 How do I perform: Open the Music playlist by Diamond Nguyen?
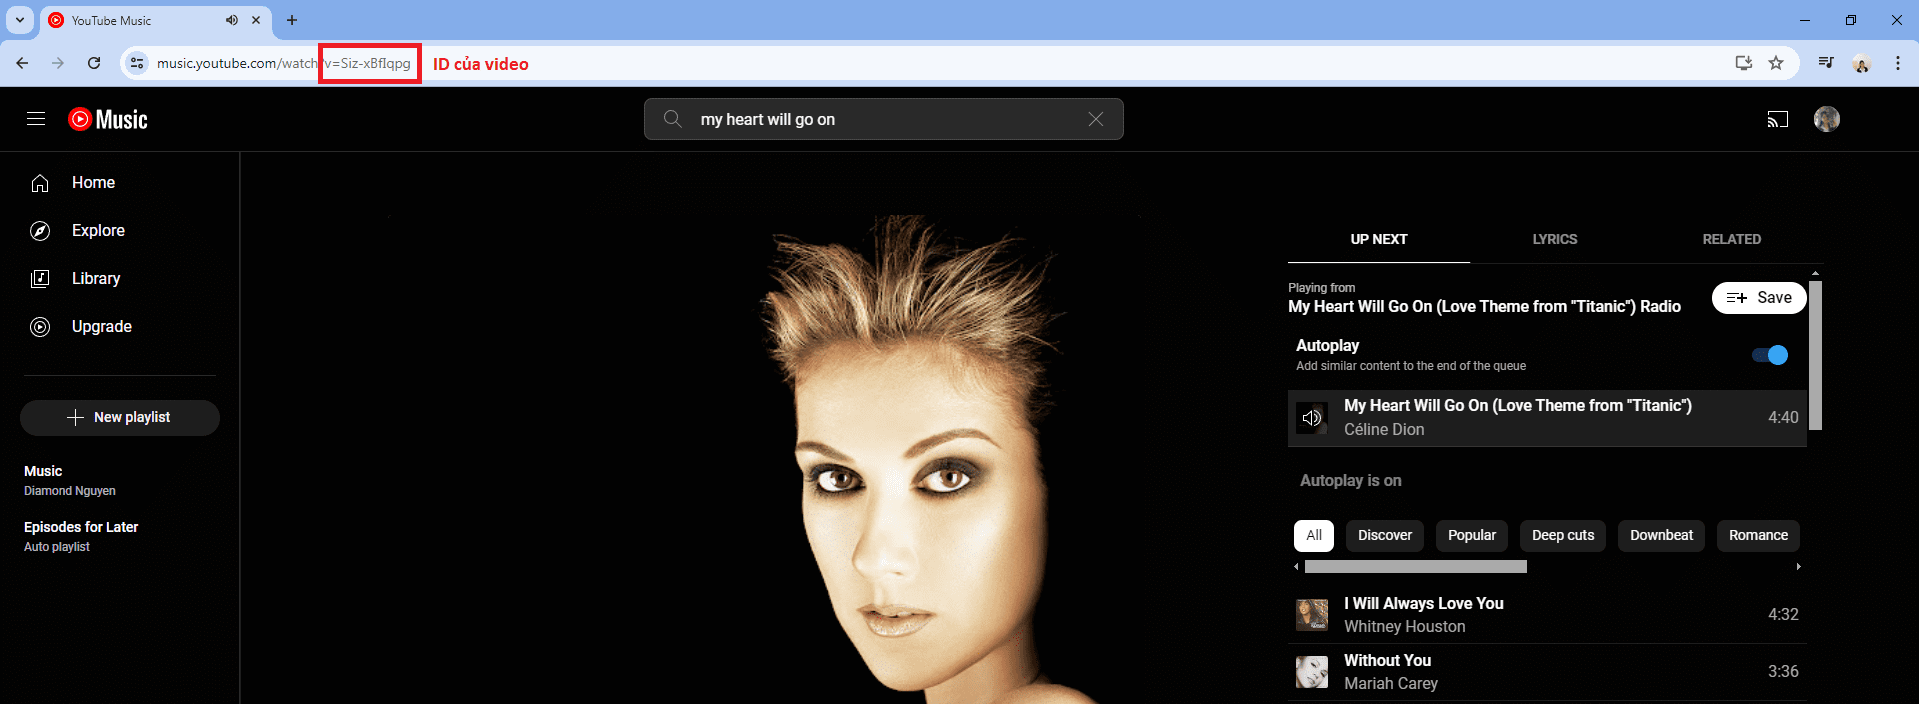click(70, 480)
